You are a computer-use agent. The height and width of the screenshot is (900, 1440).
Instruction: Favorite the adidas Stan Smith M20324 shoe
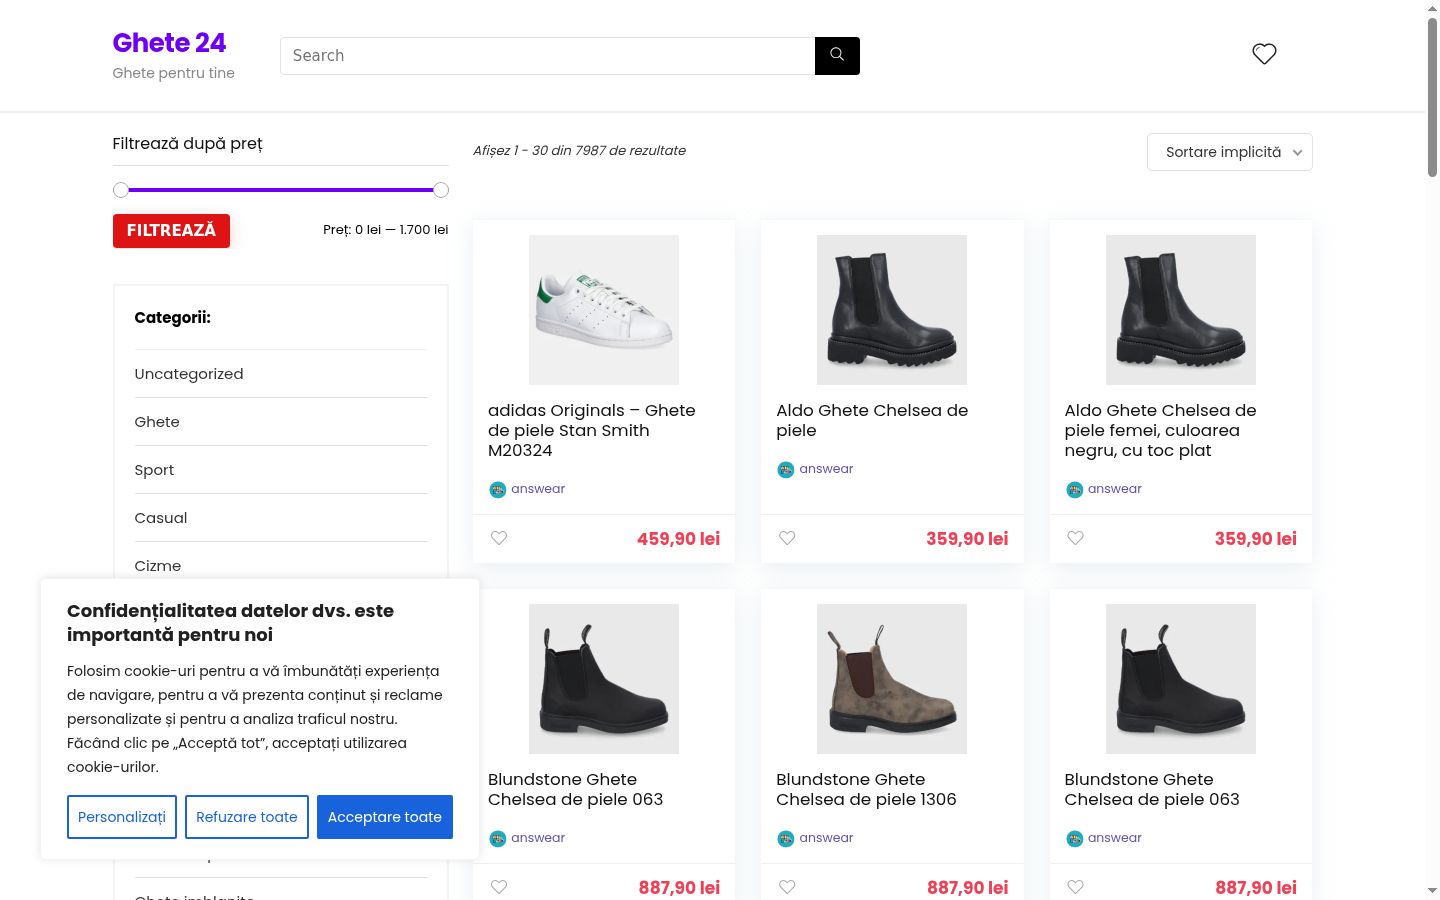(499, 538)
